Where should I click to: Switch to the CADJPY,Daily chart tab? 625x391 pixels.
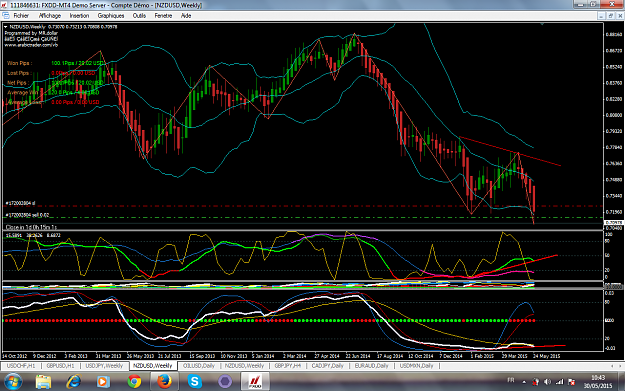pyautogui.click(x=327, y=365)
